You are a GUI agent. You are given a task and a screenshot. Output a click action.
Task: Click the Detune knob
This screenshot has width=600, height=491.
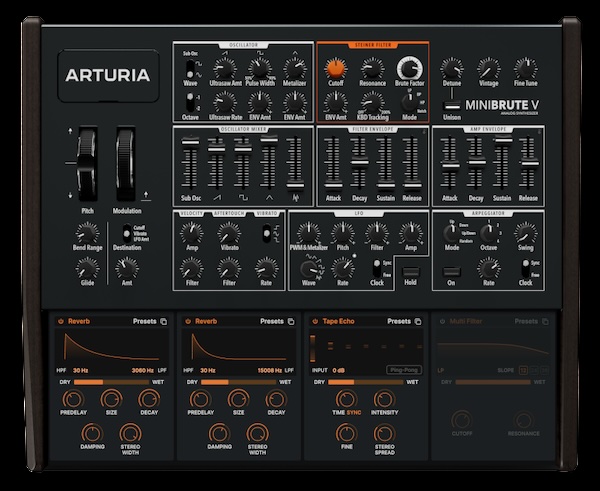point(452,69)
